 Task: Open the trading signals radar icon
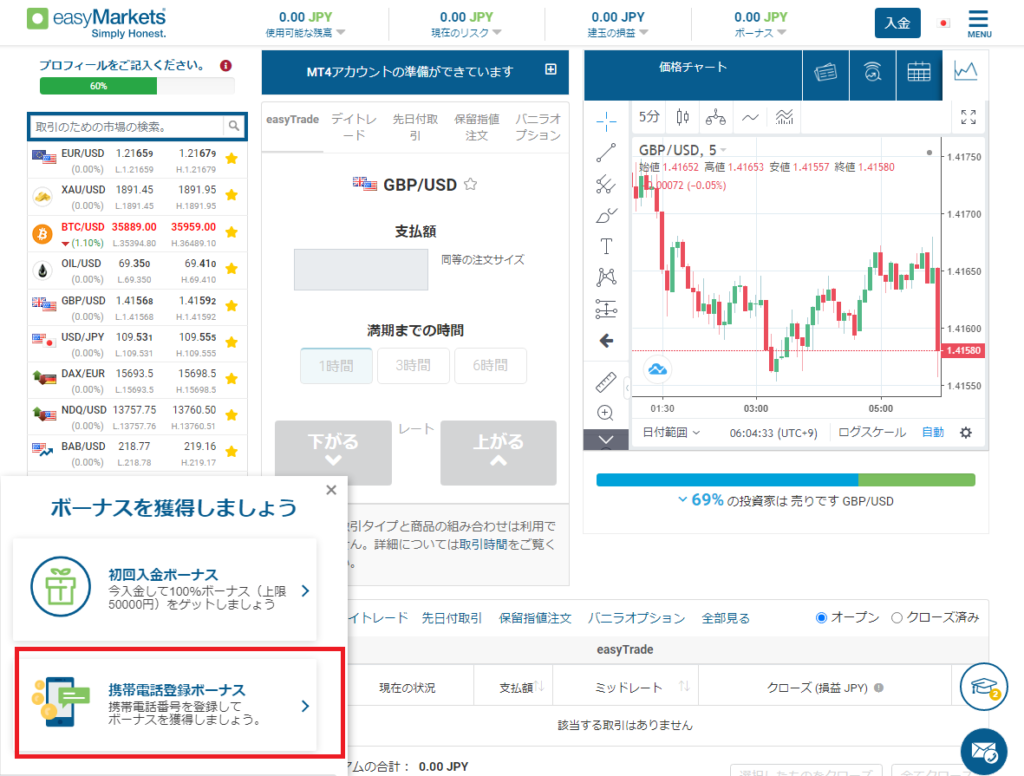pos(872,72)
